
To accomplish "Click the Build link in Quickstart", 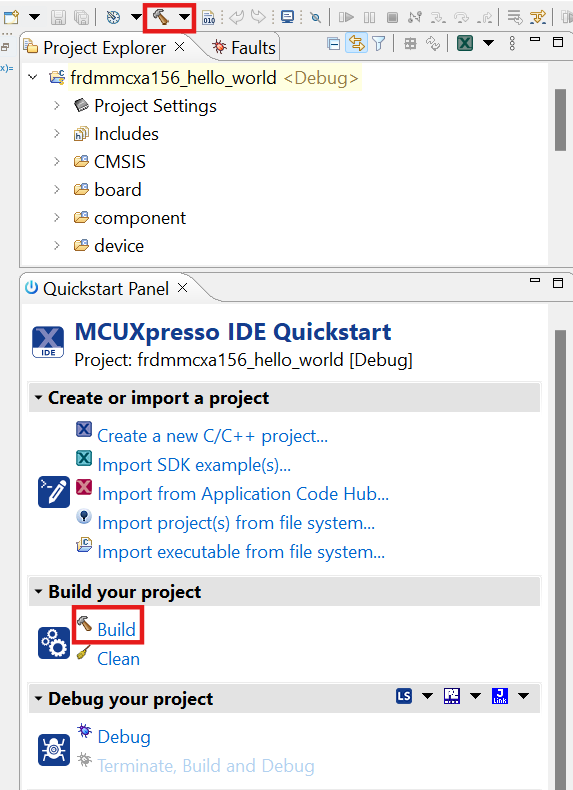I will [116, 629].
